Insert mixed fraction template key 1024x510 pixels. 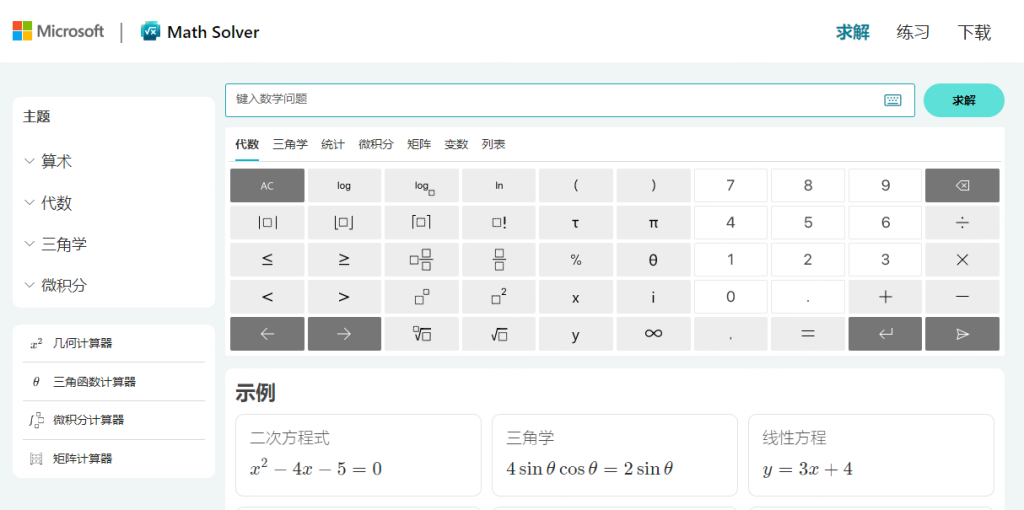421,260
